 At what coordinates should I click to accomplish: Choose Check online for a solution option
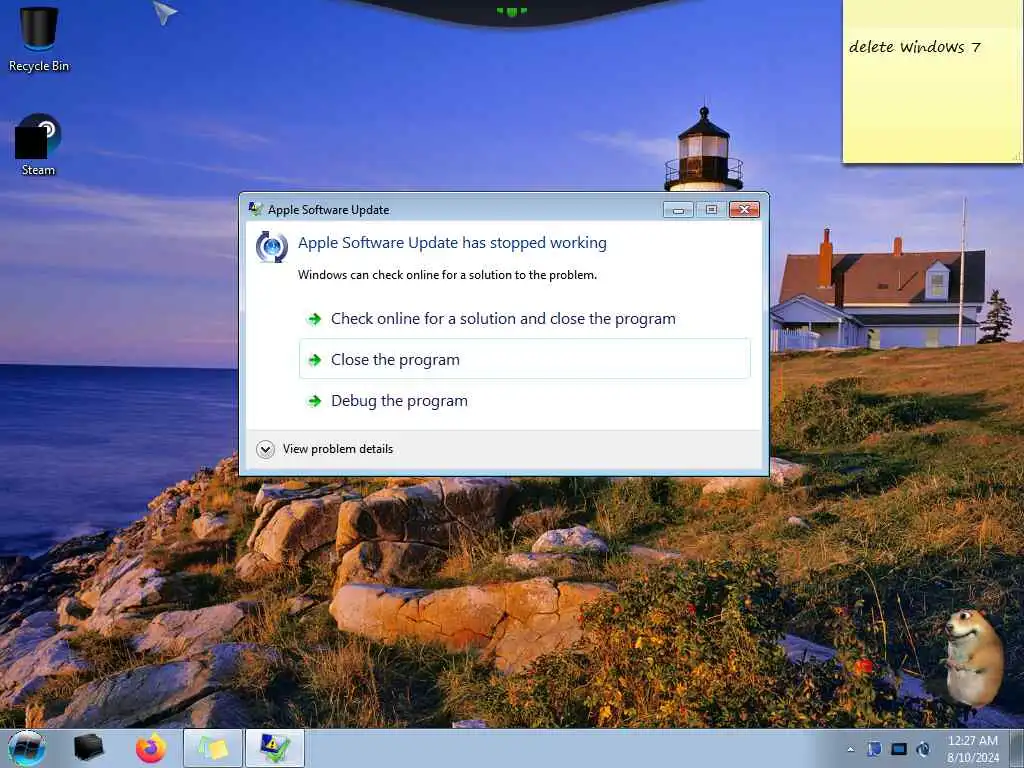pyautogui.click(x=524, y=319)
